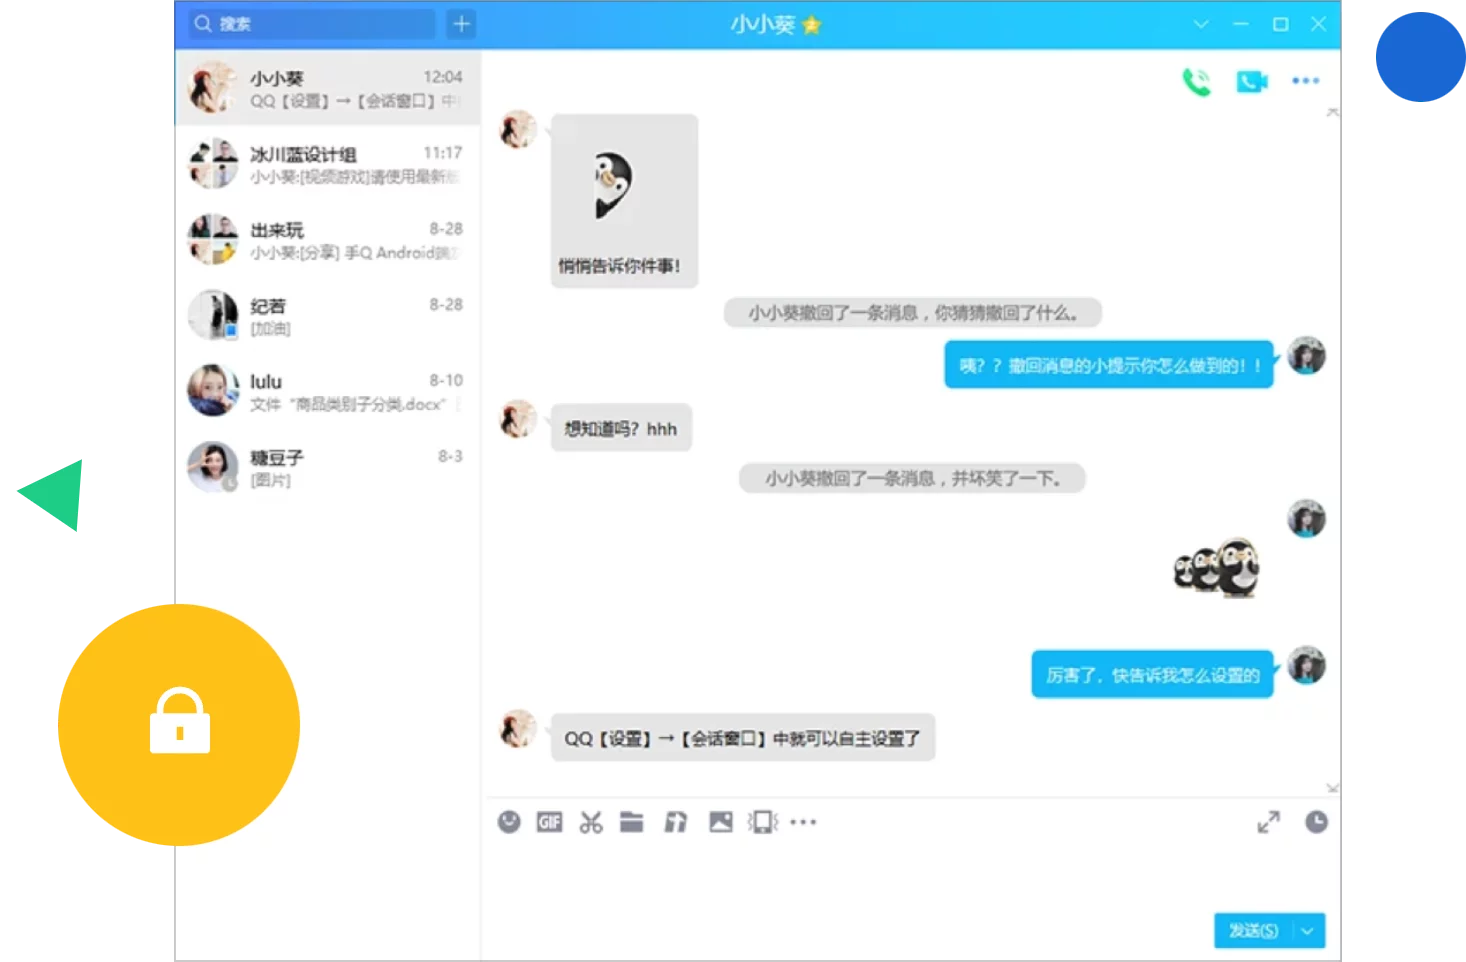Open the Send button dropdown arrow
The height and width of the screenshot is (962, 1466).
1310,930
